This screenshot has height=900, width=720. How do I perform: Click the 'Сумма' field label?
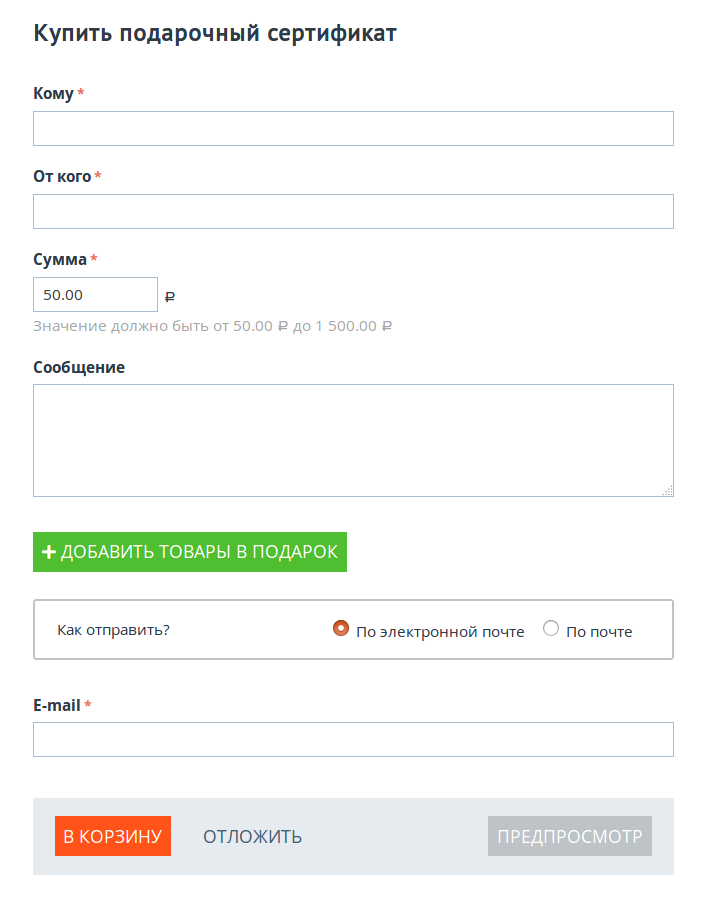tap(60, 259)
